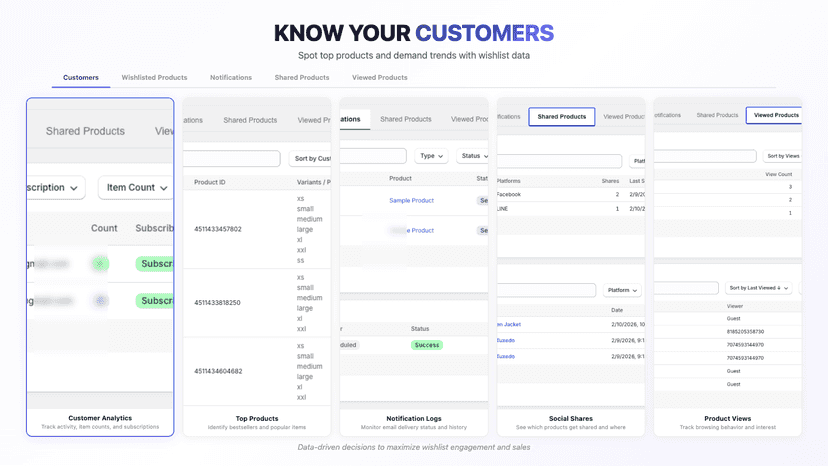Click highlighted Viewed Products tab in Product Views
This screenshot has width=828, height=466.
(x=774, y=115)
